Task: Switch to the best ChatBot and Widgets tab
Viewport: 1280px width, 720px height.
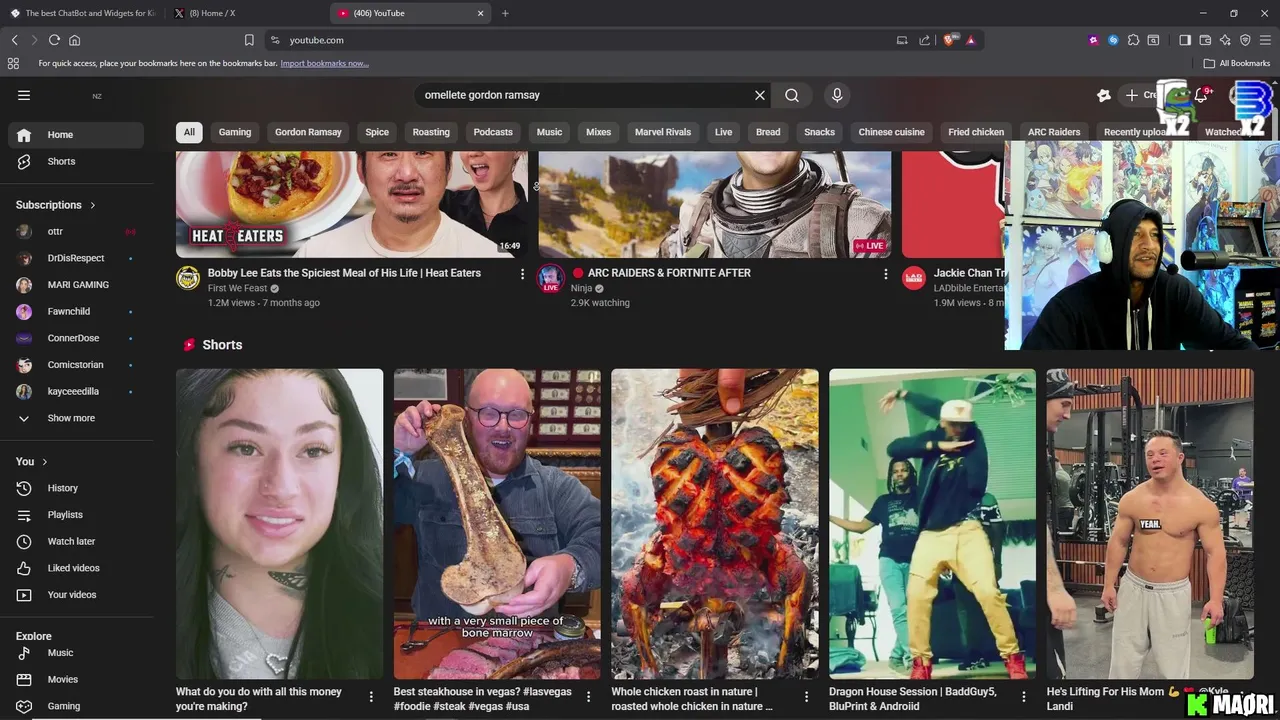Action: coord(82,13)
